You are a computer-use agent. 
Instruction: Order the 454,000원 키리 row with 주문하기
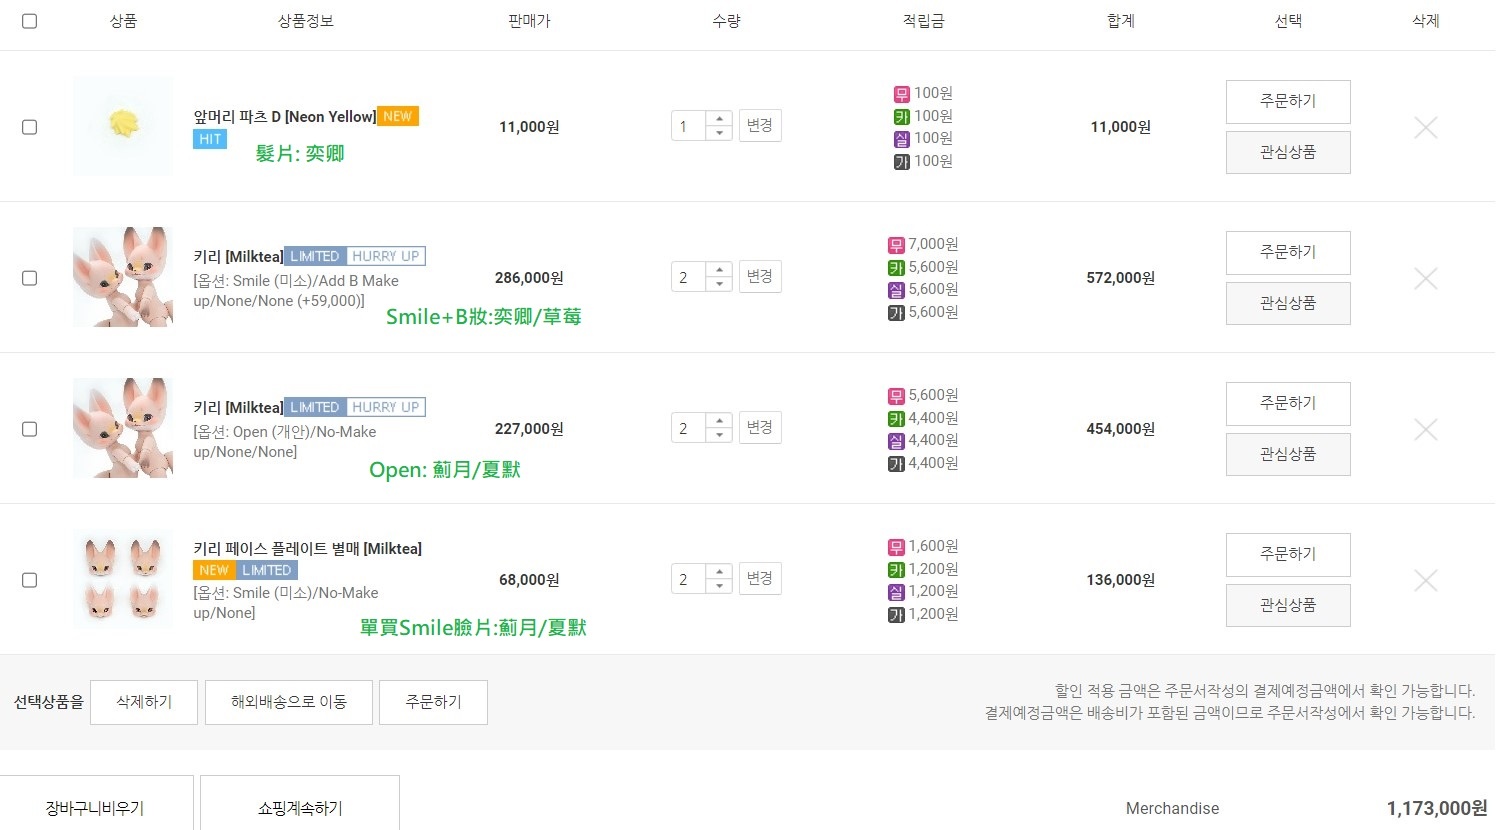point(1288,404)
